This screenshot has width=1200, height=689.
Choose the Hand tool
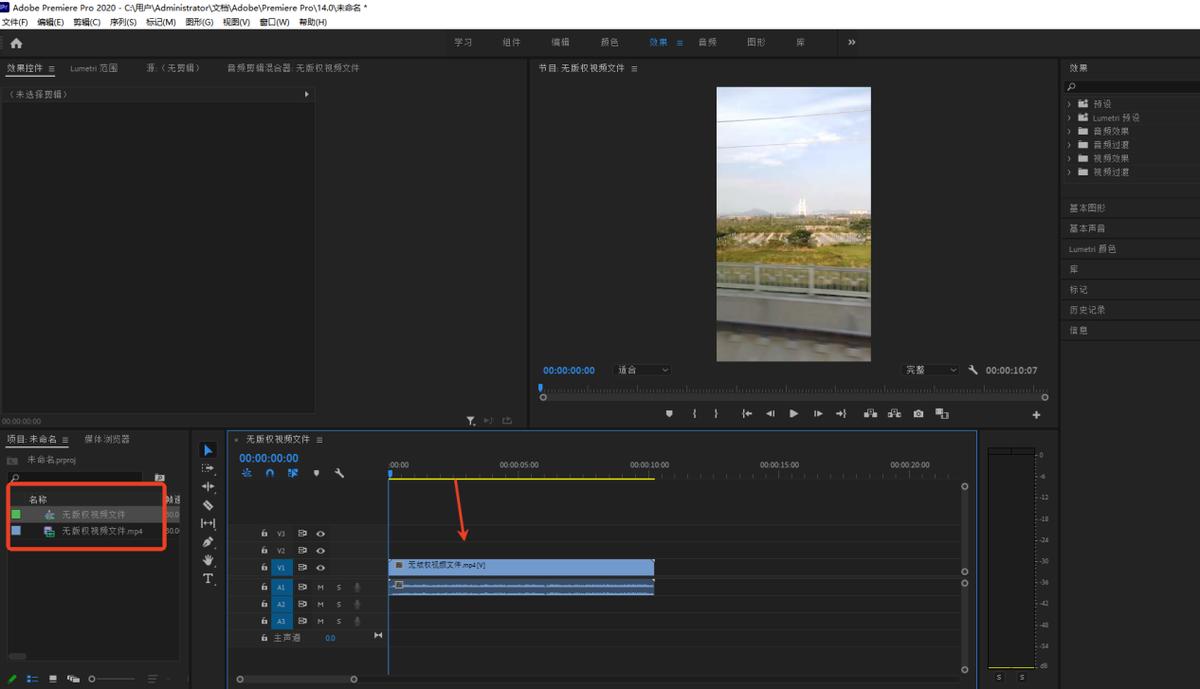click(x=208, y=560)
